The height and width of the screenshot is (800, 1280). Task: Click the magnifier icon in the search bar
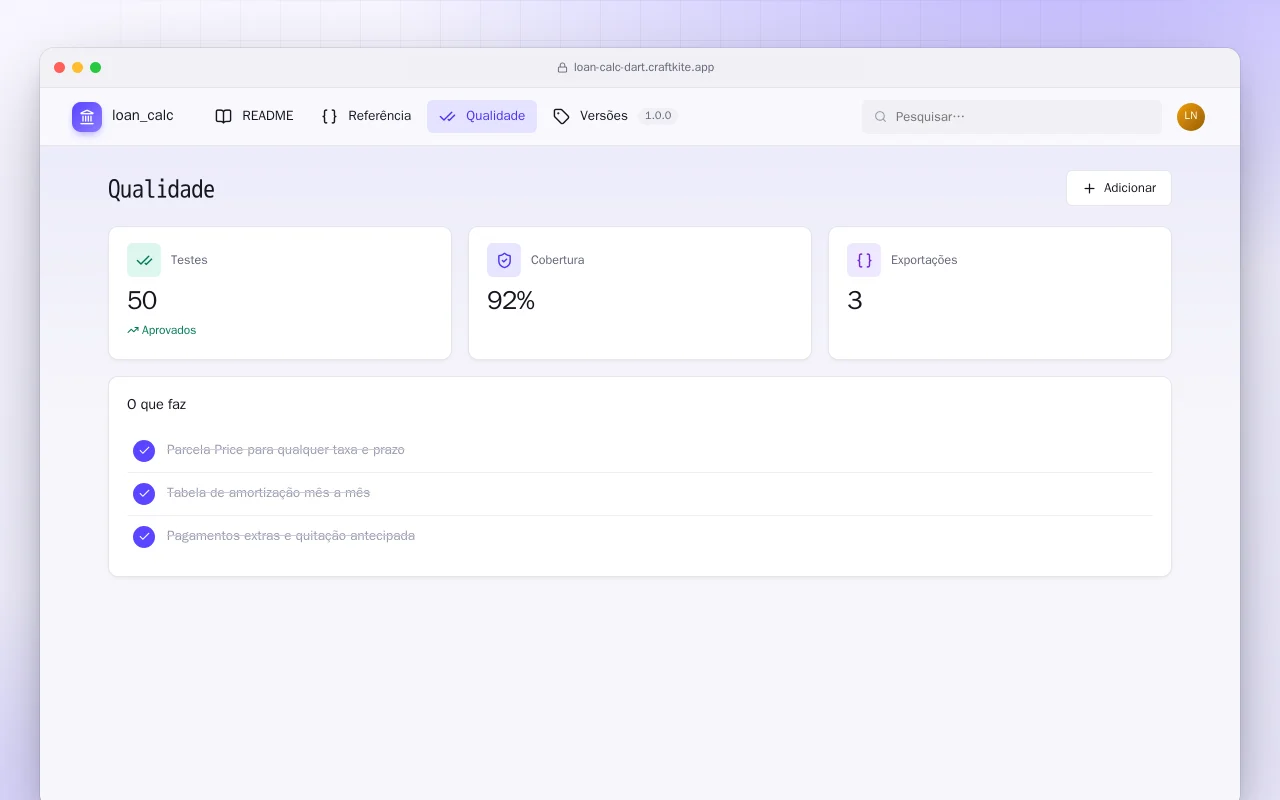point(881,117)
